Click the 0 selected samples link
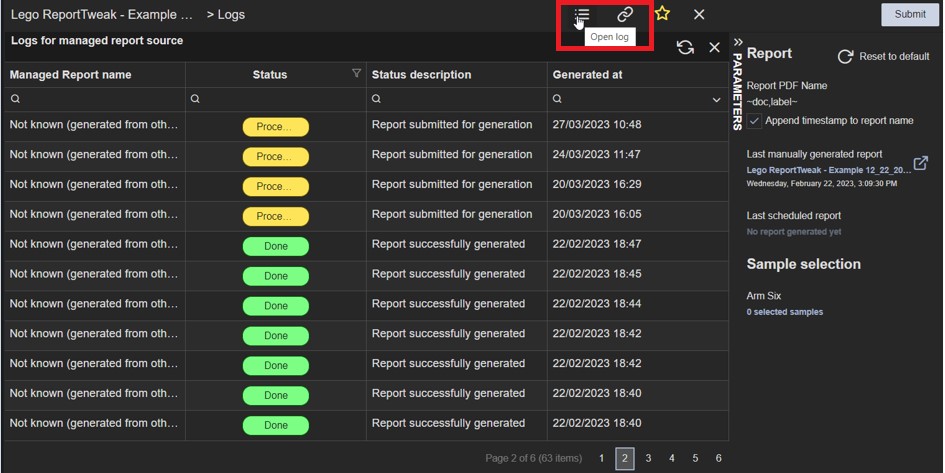Viewport: 945px width, 473px height. (x=784, y=312)
